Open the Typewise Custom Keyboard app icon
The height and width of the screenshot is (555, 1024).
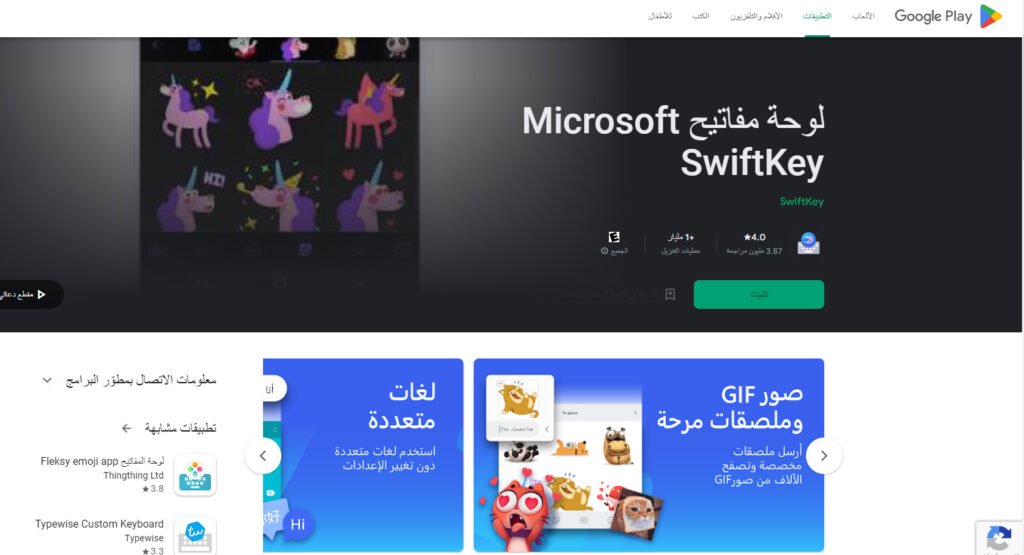click(x=195, y=535)
